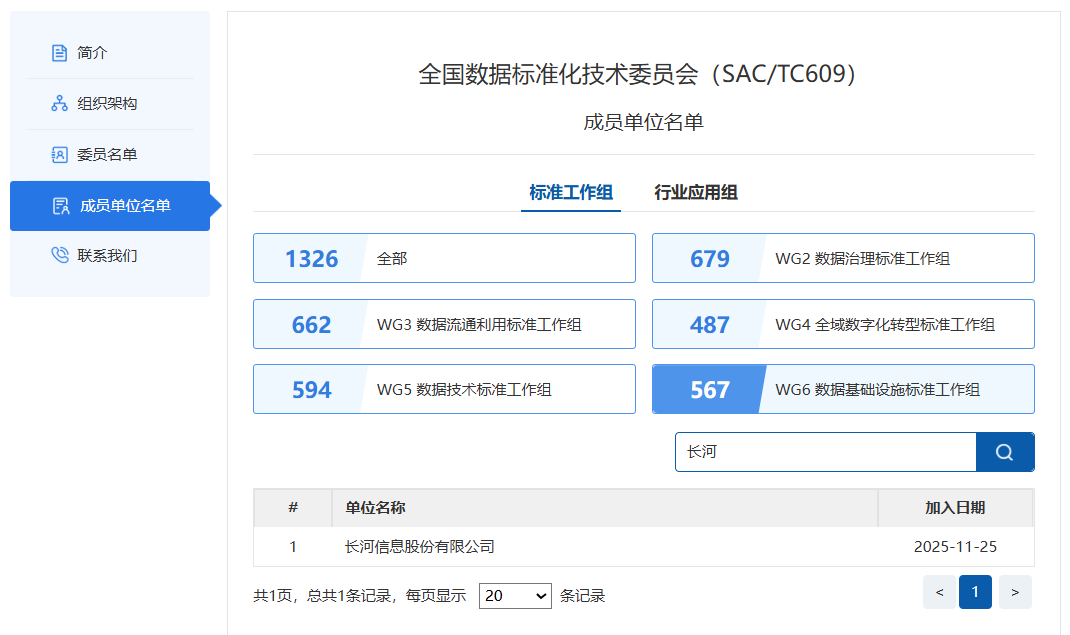Select page 1 in pagination
This screenshot has height=635, width=1070.
[x=975, y=592]
